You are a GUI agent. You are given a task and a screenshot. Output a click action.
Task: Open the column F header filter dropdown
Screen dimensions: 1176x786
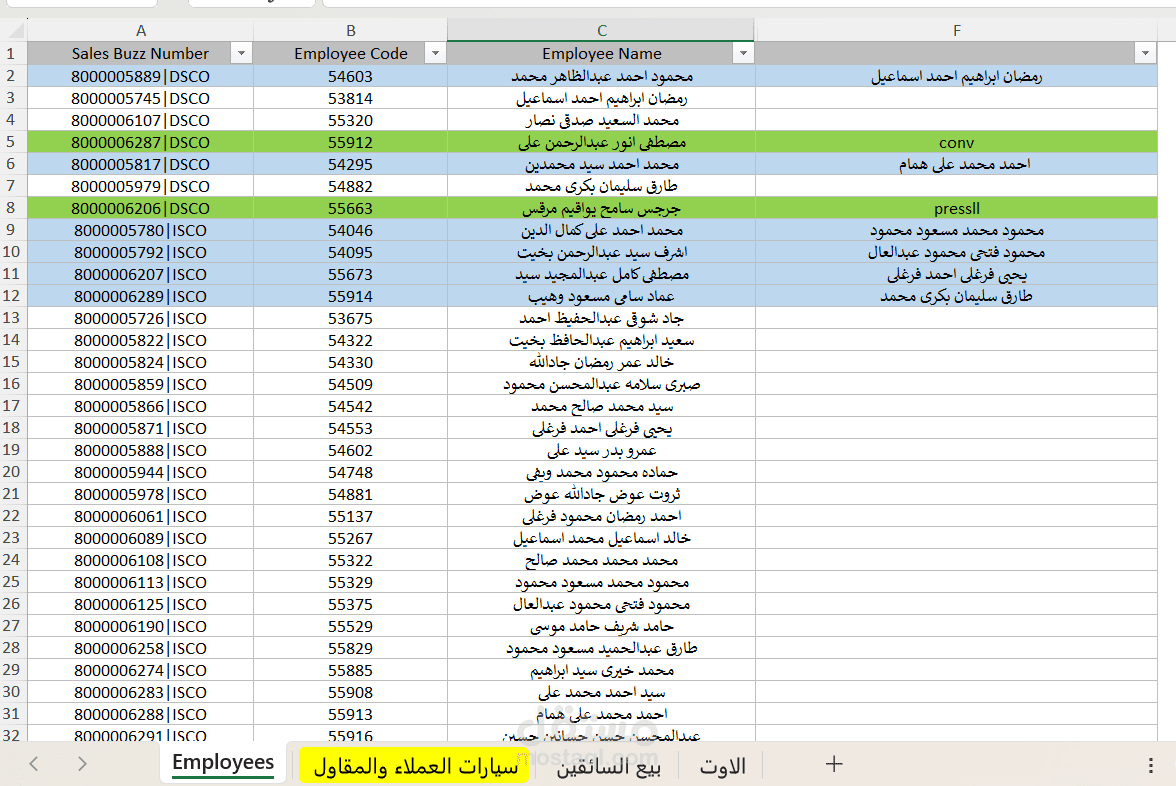click(1145, 53)
